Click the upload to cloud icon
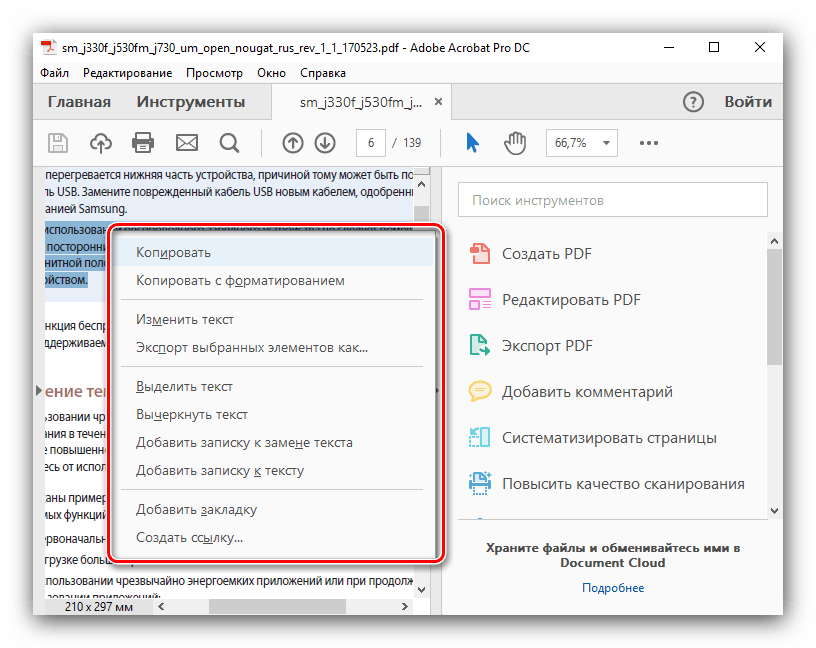816x648 pixels. pyautogui.click(x=101, y=143)
